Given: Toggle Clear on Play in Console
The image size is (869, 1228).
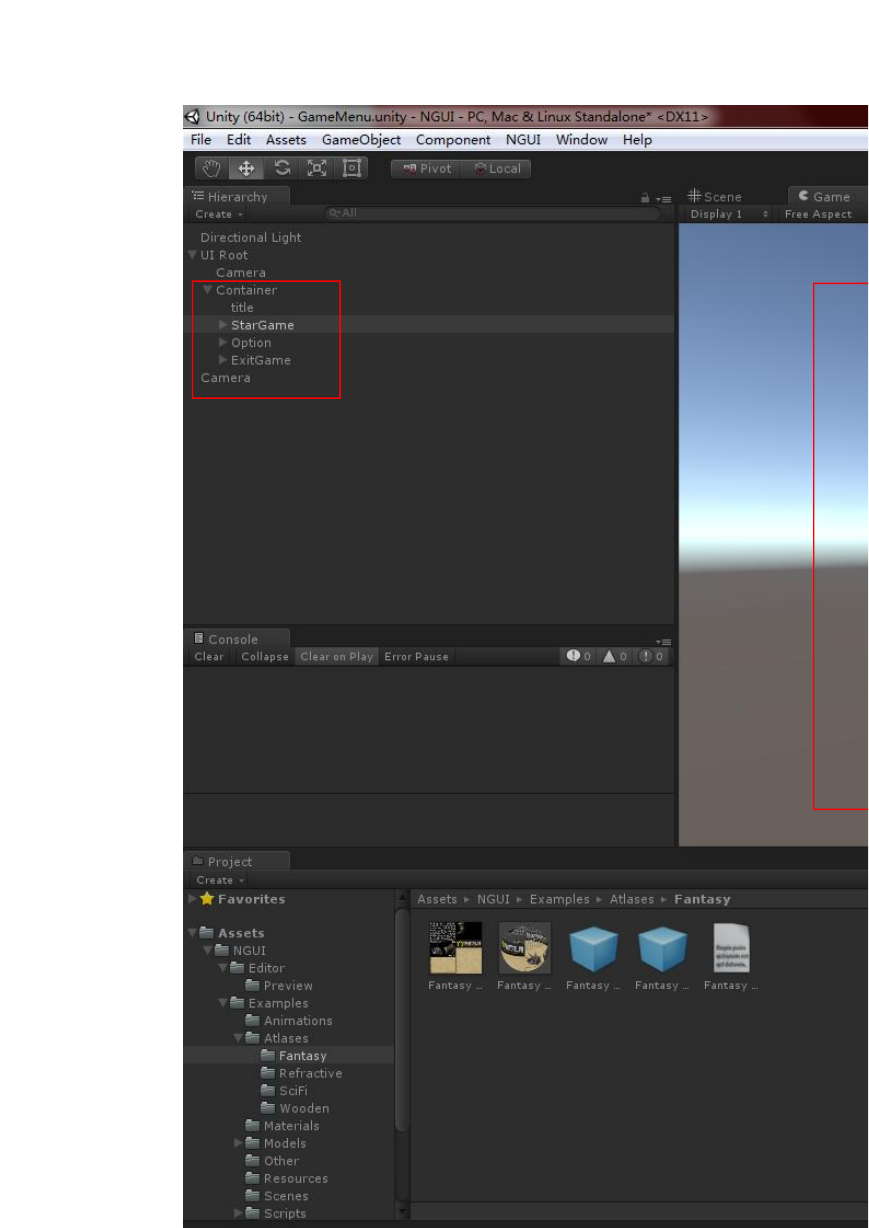Looking at the screenshot, I should pyautogui.click(x=337, y=656).
